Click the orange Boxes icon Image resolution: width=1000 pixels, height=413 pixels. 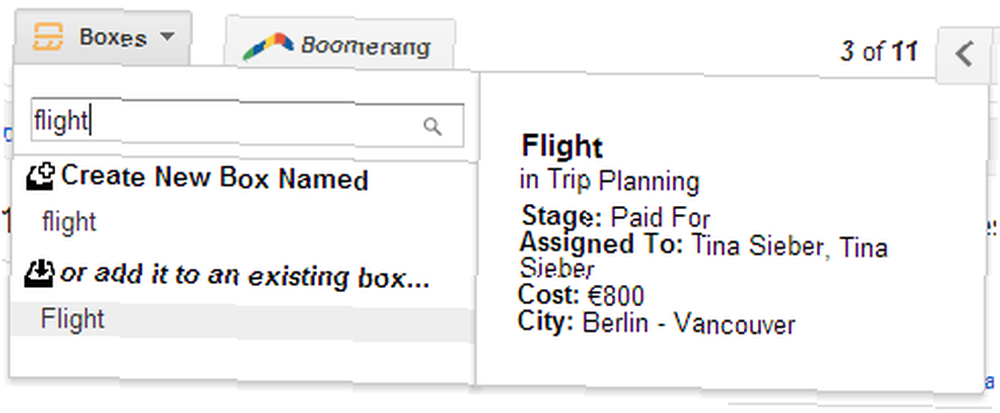tap(48, 36)
